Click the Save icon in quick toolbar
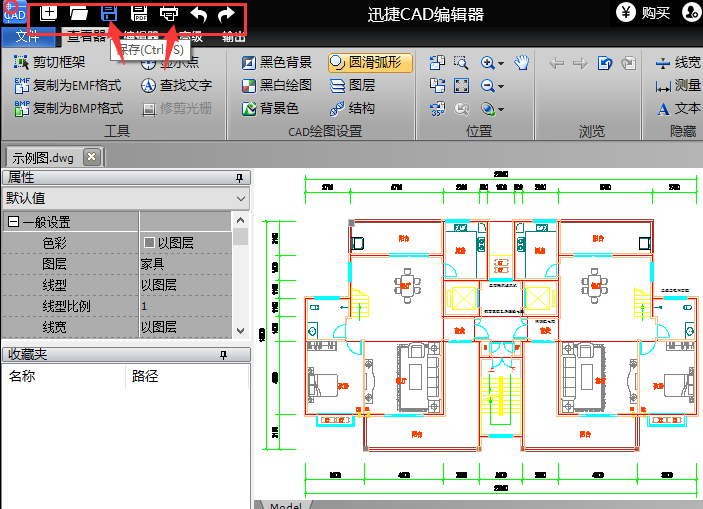 point(109,14)
